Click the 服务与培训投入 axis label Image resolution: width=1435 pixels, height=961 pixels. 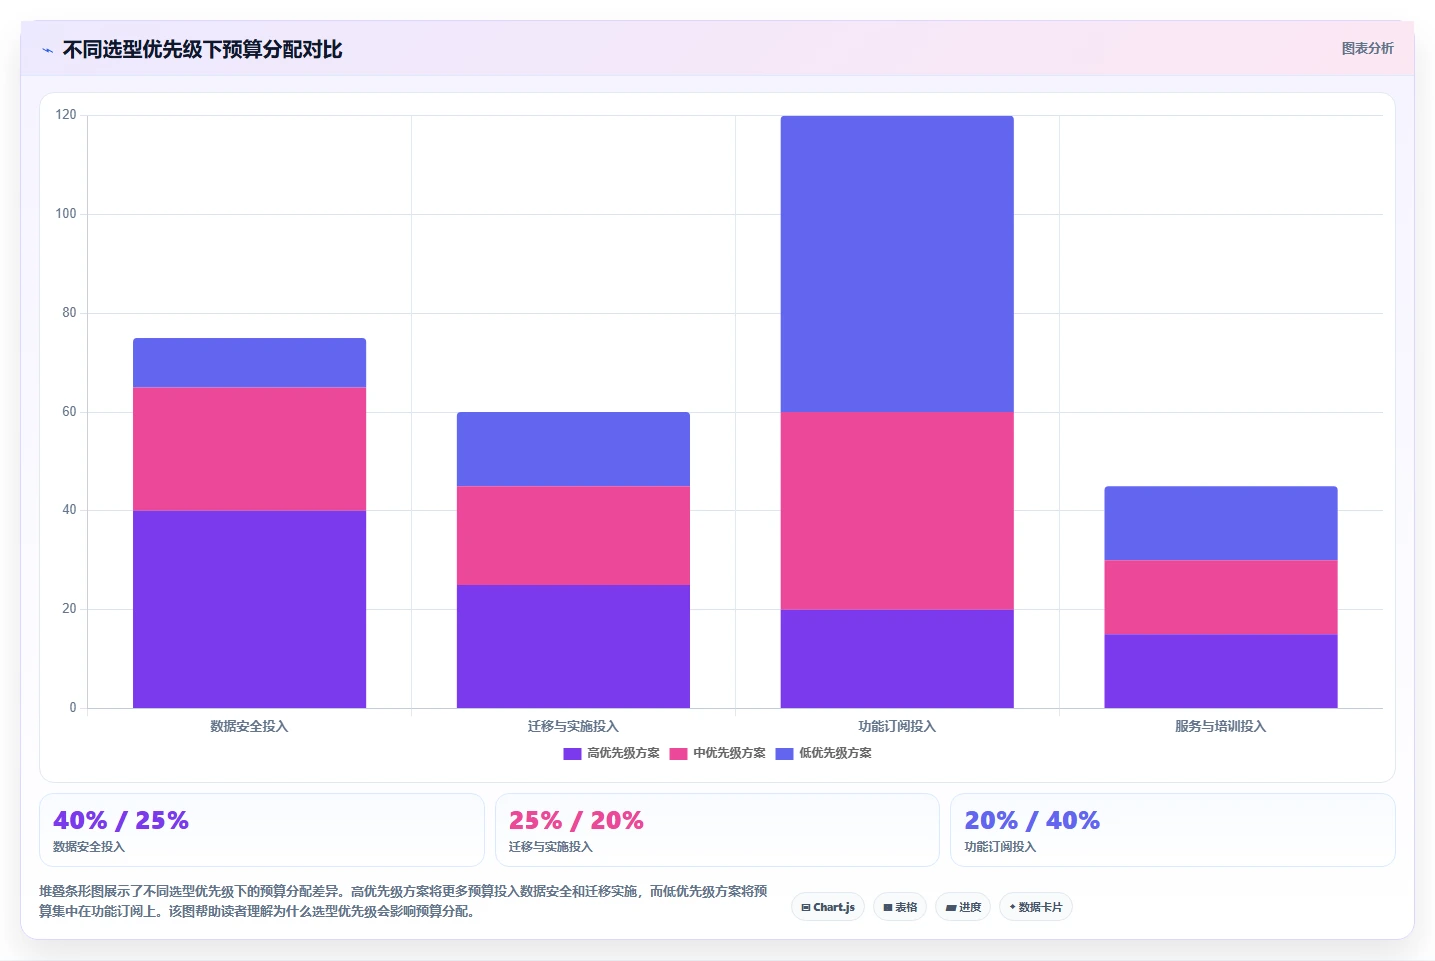[x=1221, y=726]
